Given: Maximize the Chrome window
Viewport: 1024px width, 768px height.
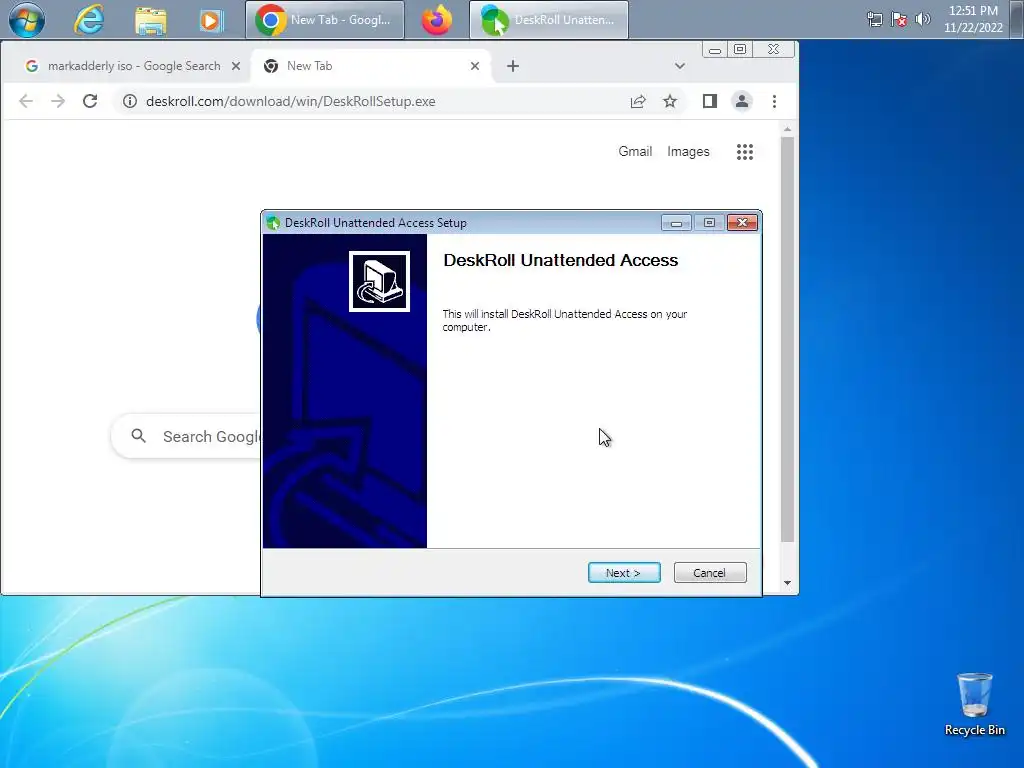Looking at the screenshot, I should pyautogui.click(x=740, y=50).
